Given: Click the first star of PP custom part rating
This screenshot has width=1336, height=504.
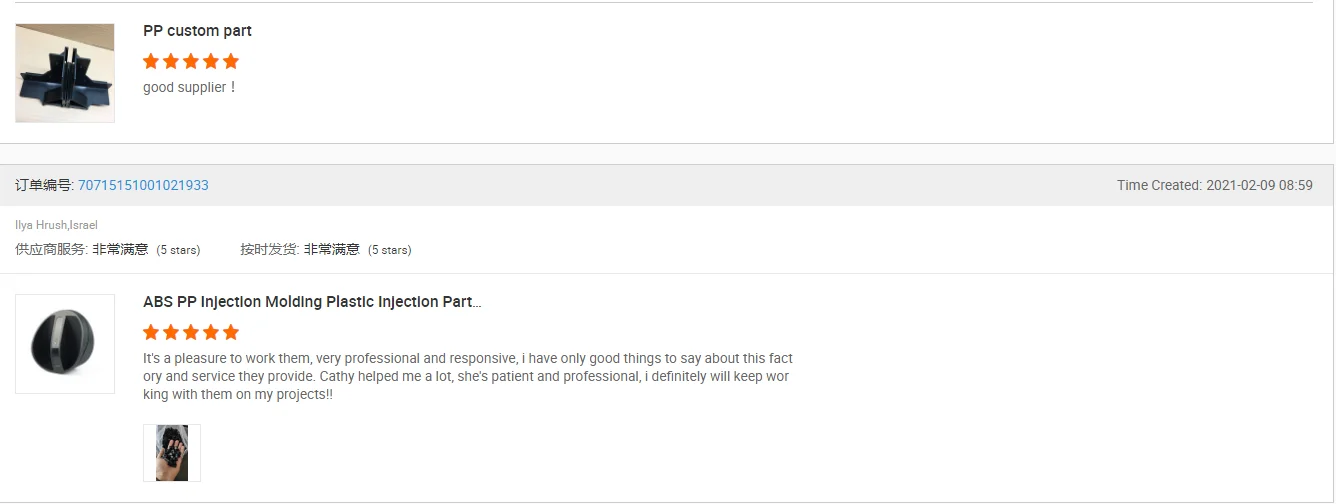Looking at the screenshot, I should [151, 61].
